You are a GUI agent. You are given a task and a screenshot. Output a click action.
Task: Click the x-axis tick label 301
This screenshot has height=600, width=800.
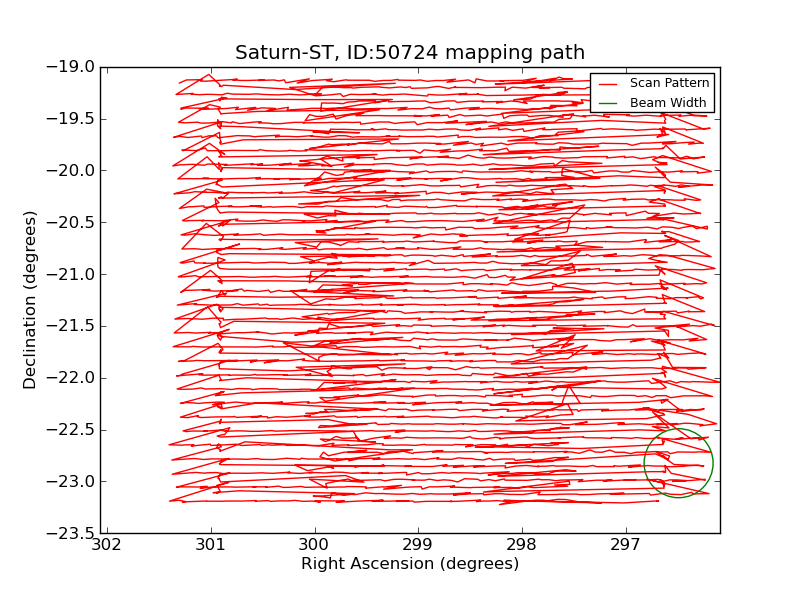pos(211,545)
